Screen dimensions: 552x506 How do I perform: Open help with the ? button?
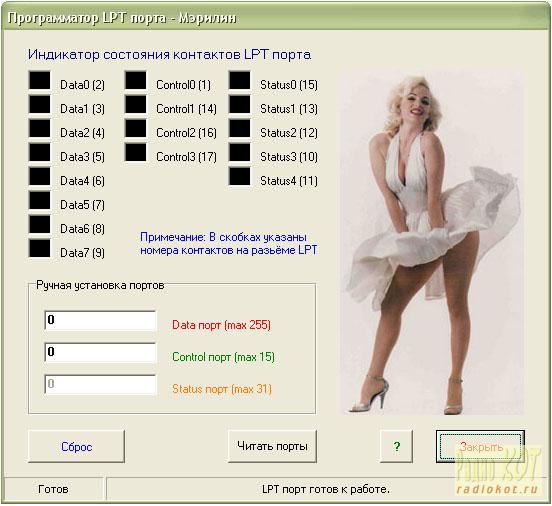[x=397, y=446]
